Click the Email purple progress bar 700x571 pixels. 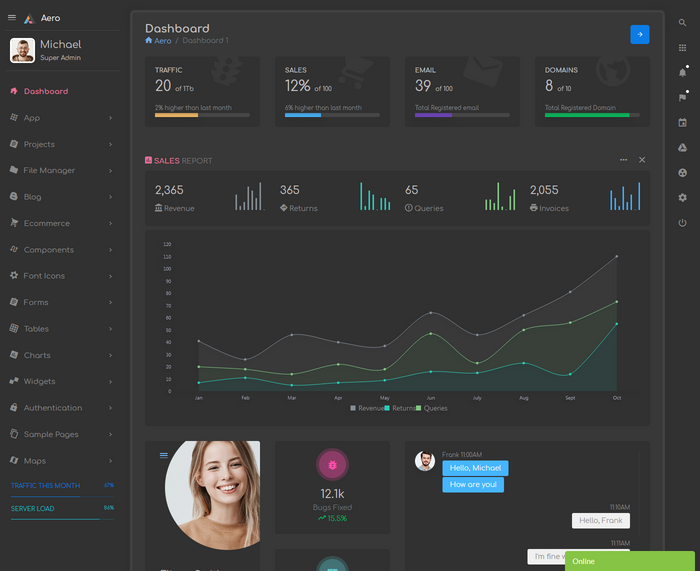coord(462,115)
